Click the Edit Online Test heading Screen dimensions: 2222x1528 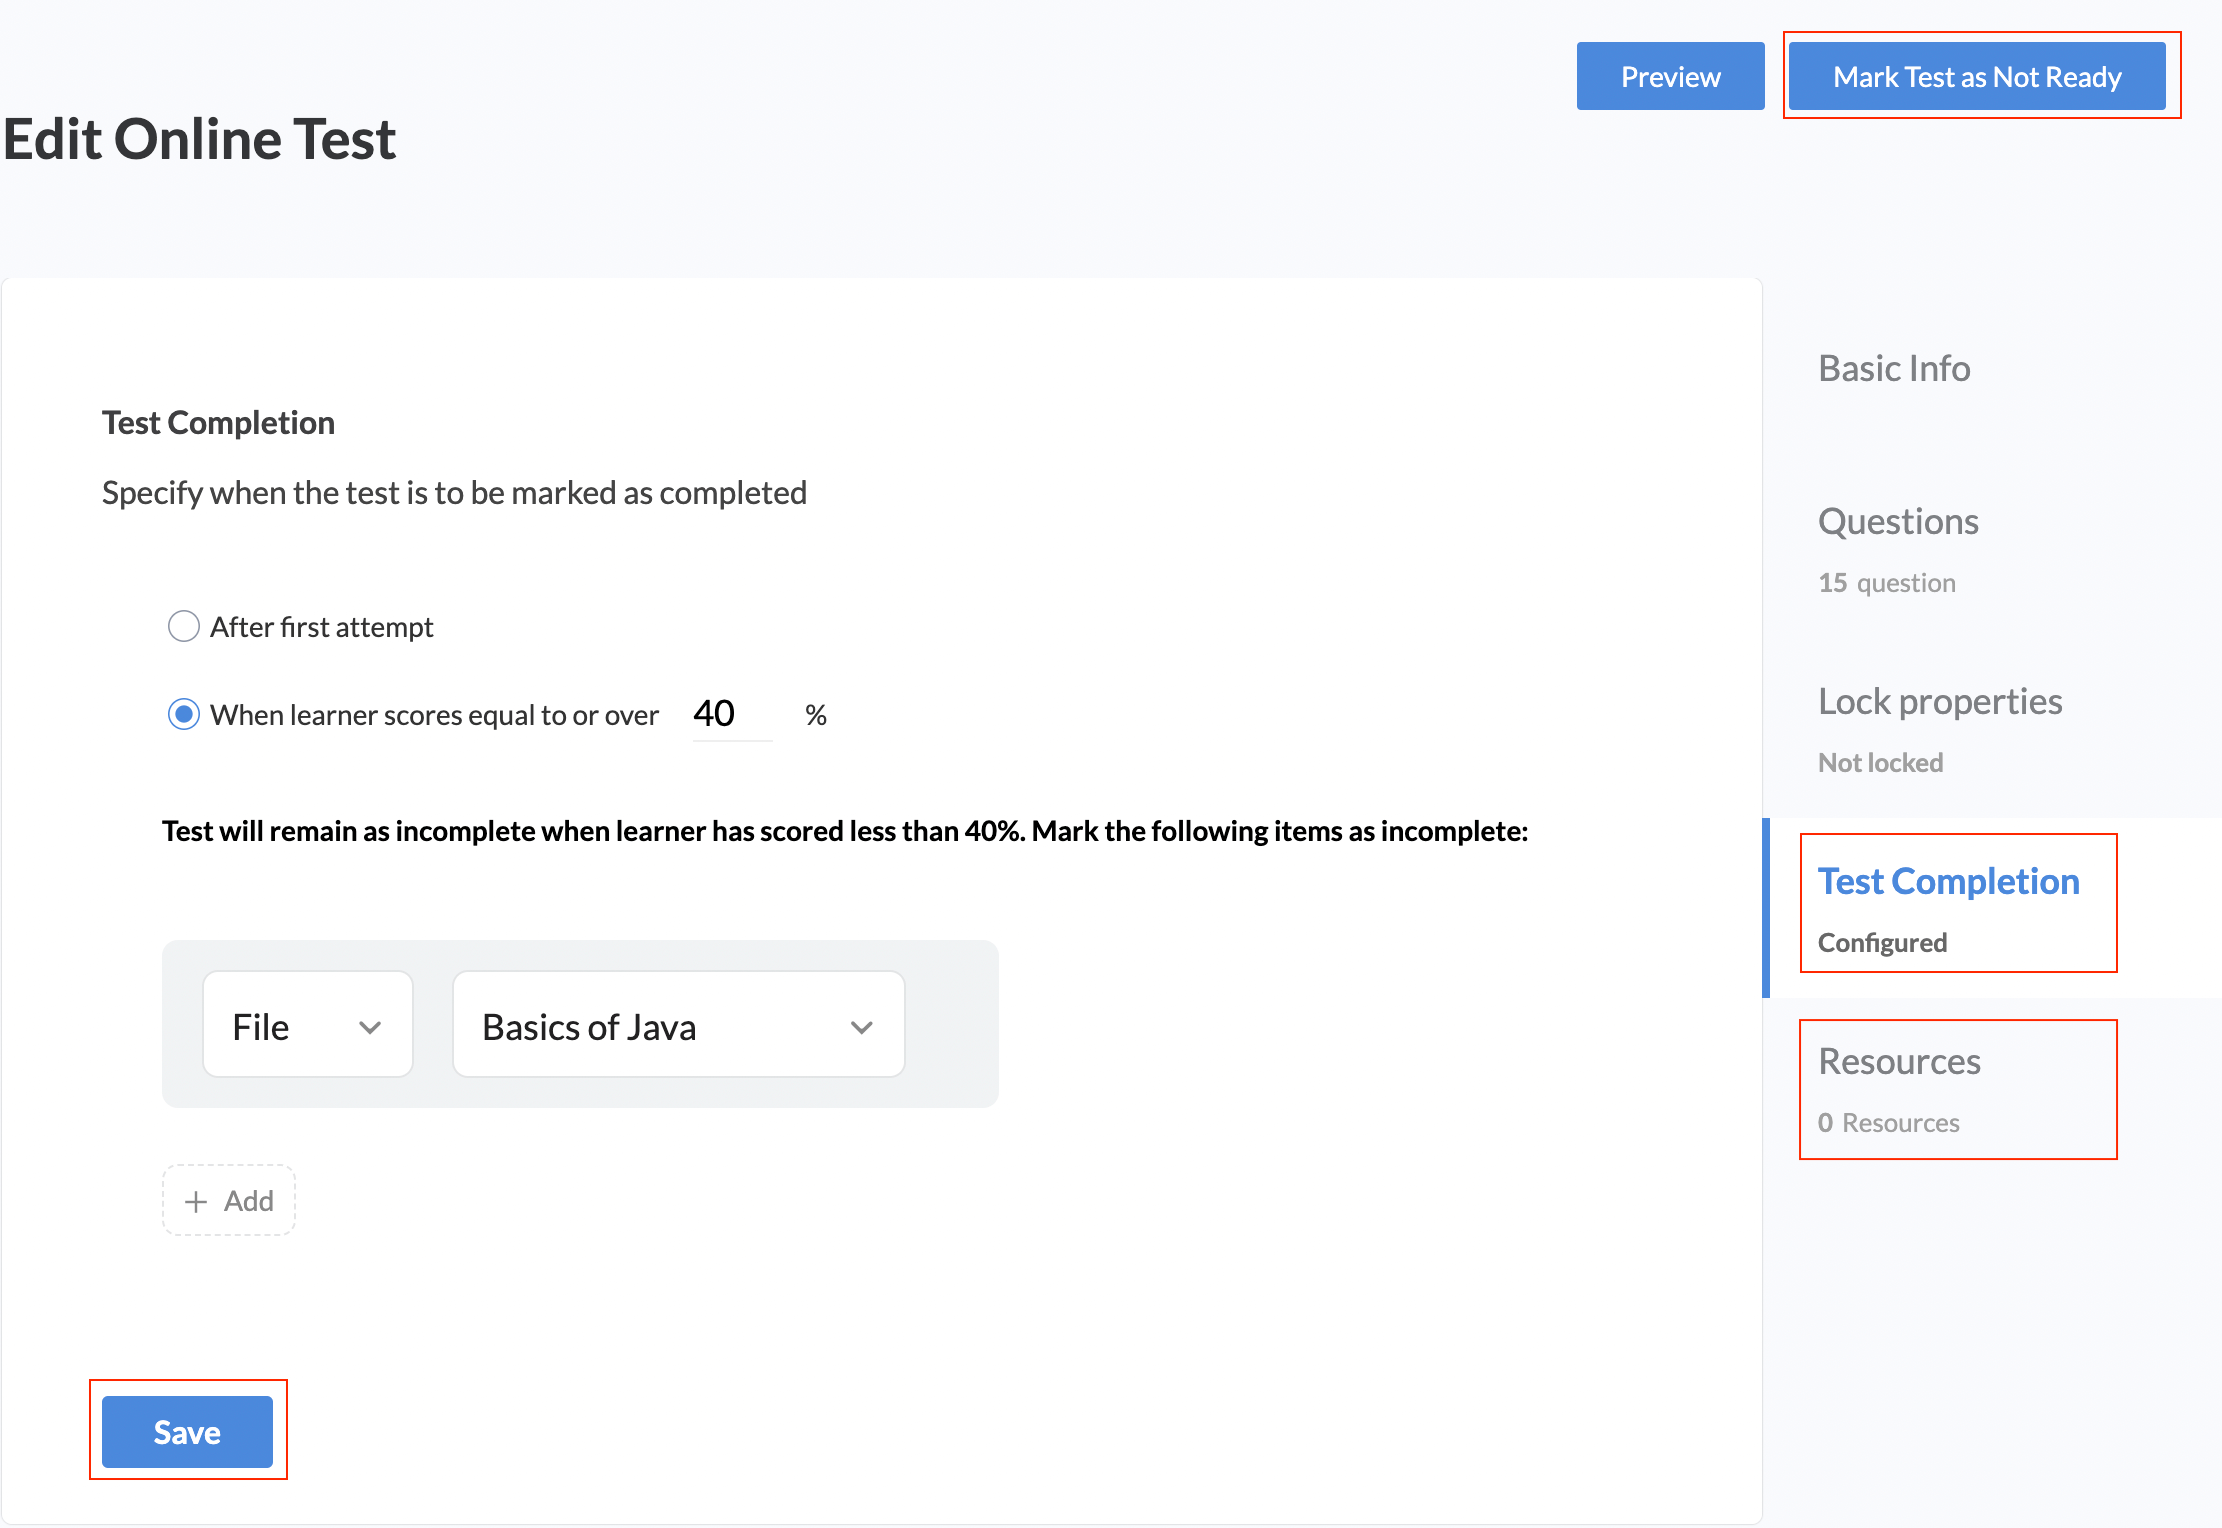coord(200,138)
